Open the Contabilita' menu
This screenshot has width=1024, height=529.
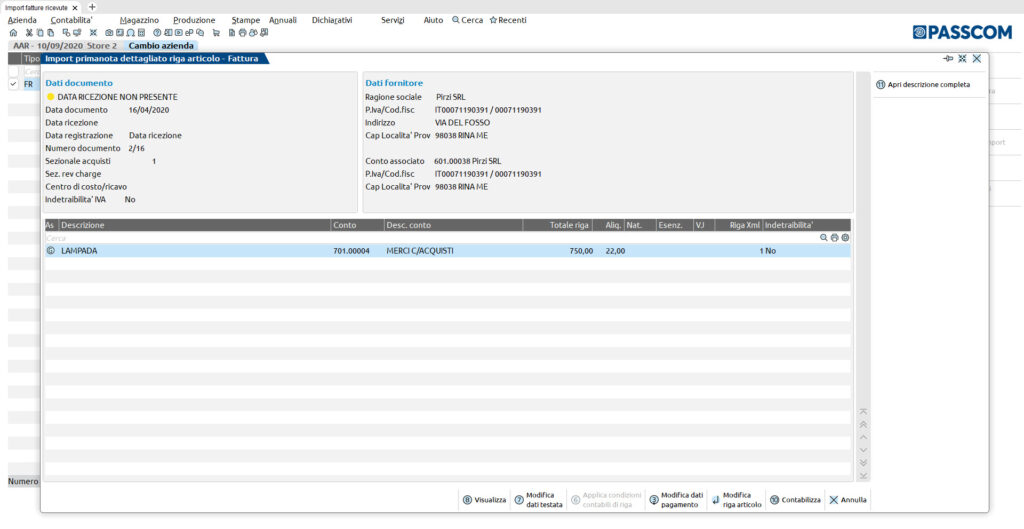tap(71, 20)
